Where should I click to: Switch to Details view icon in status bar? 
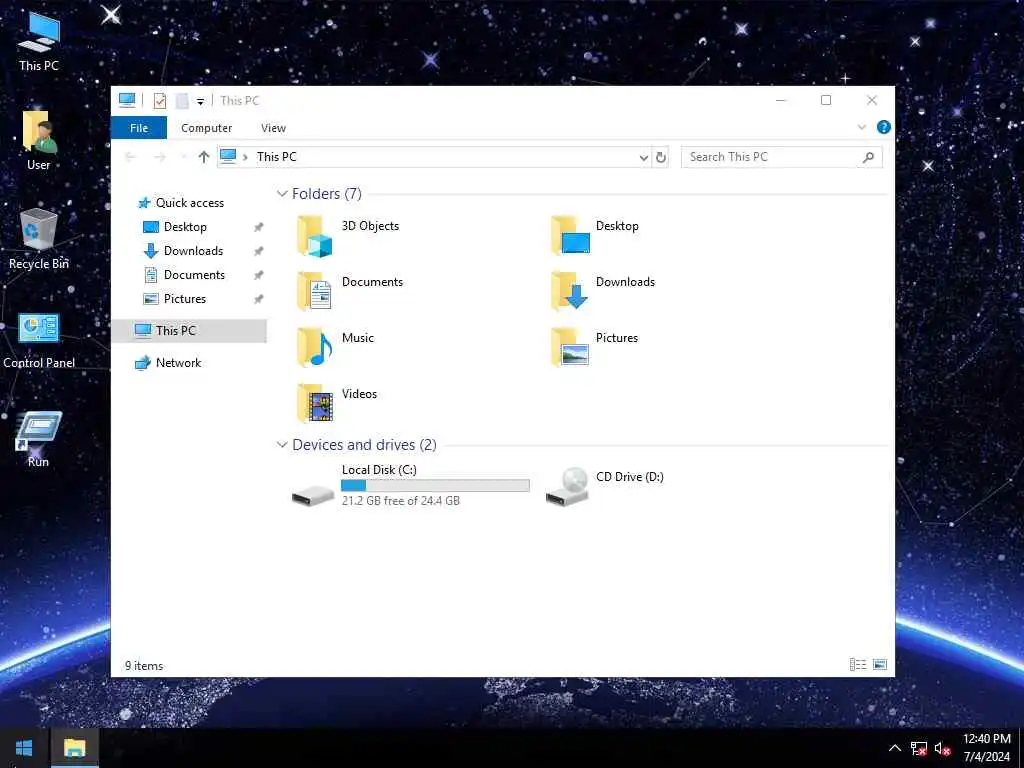point(857,665)
